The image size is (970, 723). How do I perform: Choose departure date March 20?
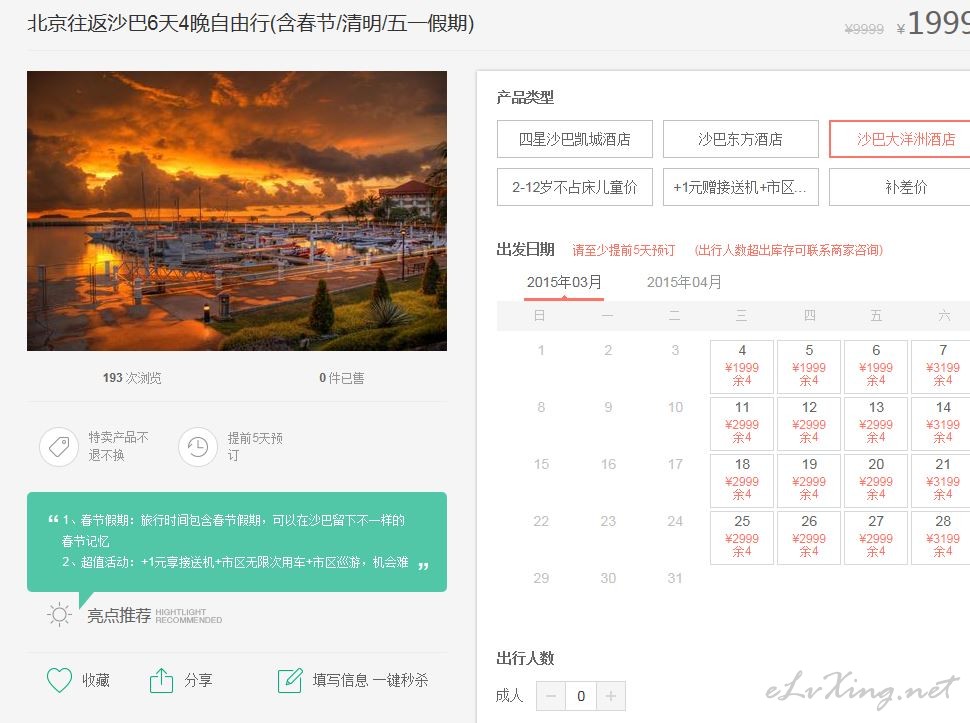(x=875, y=481)
